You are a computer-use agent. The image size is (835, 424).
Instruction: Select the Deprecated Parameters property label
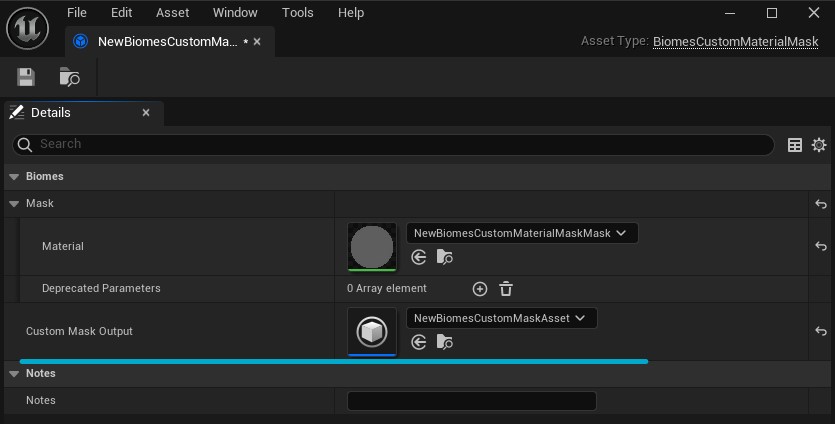pyautogui.click(x=101, y=288)
